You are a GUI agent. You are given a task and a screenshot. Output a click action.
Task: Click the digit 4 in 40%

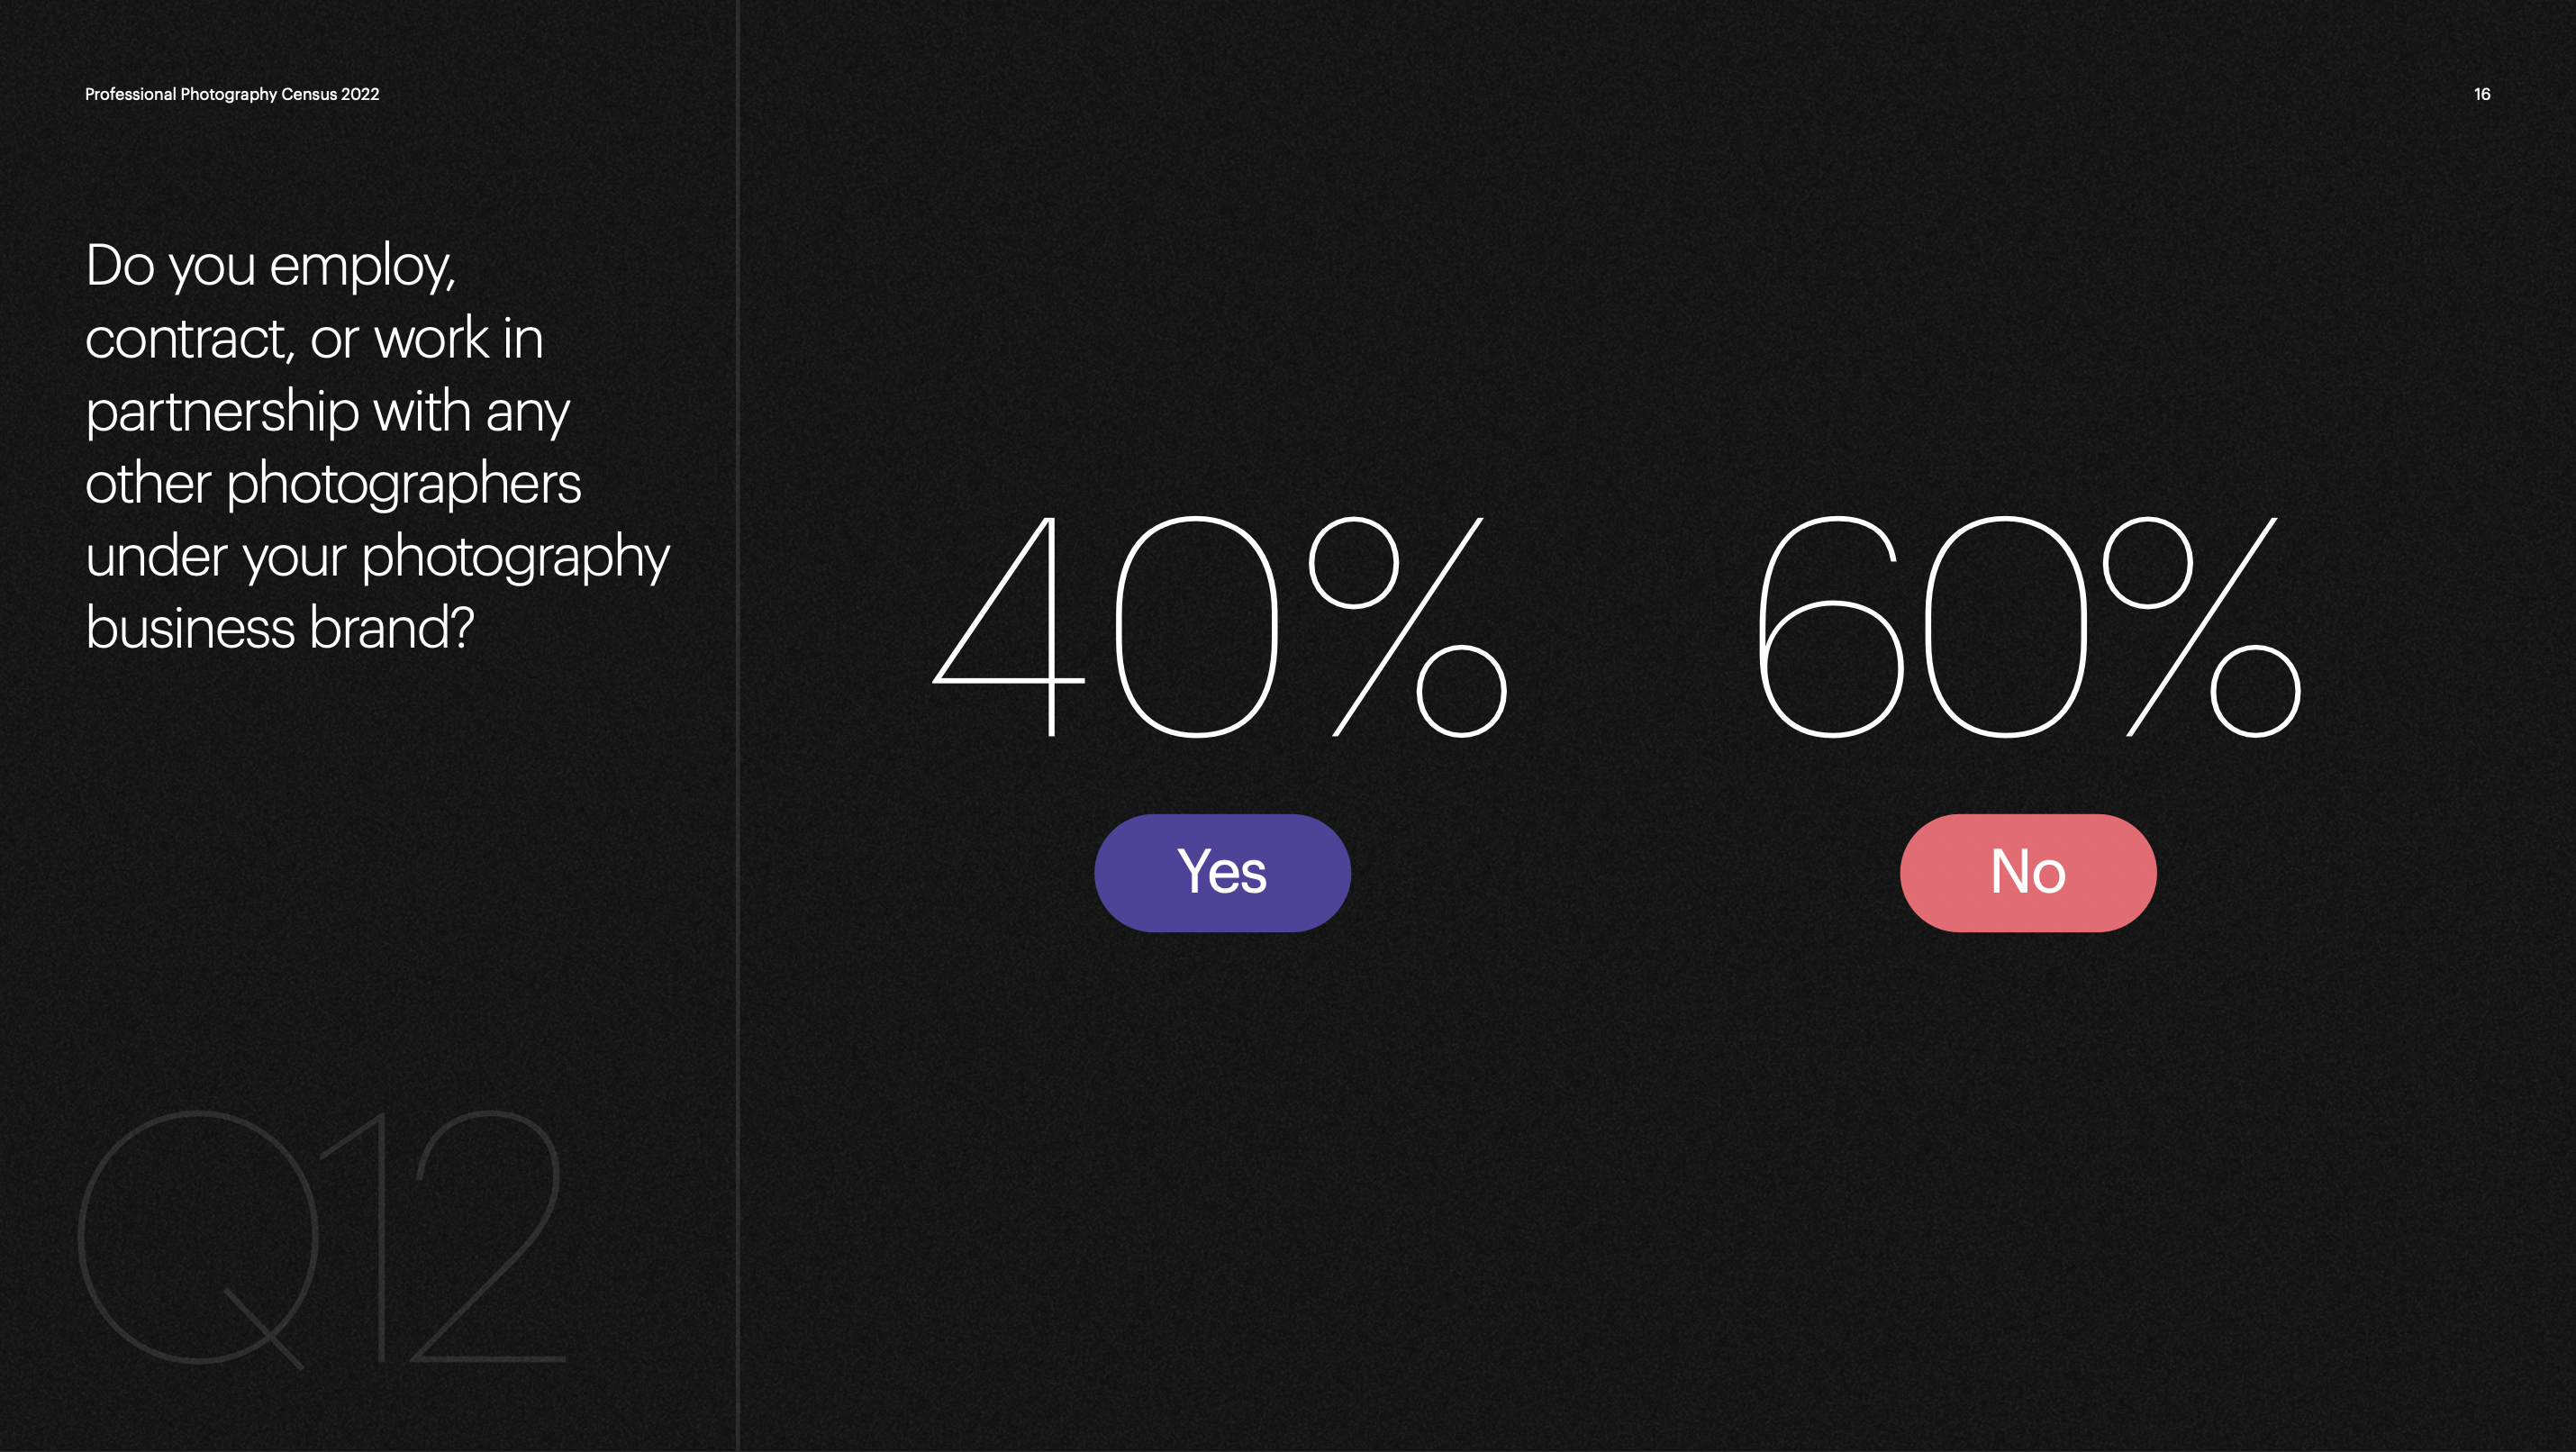1008,627
